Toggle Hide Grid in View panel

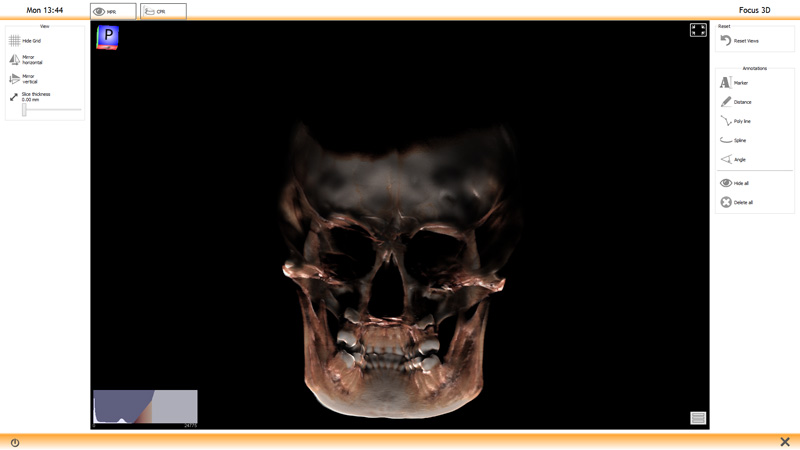(x=15, y=41)
